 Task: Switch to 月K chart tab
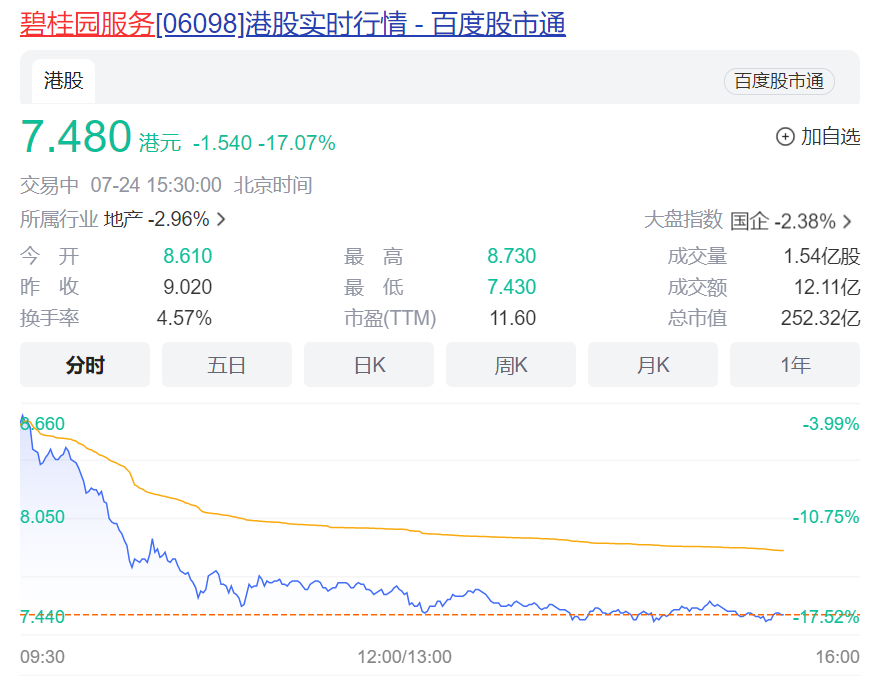653,365
